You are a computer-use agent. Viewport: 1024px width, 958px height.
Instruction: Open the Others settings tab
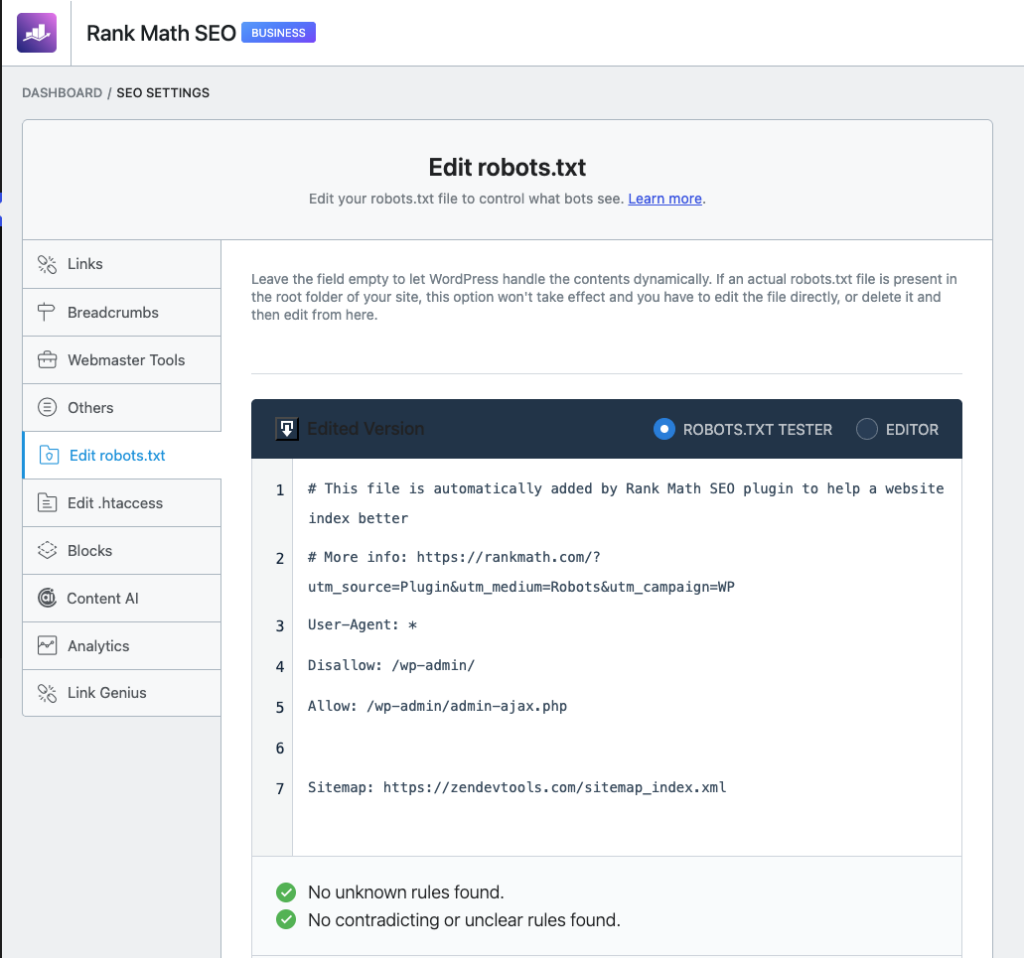pyautogui.click(x=122, y=407)
